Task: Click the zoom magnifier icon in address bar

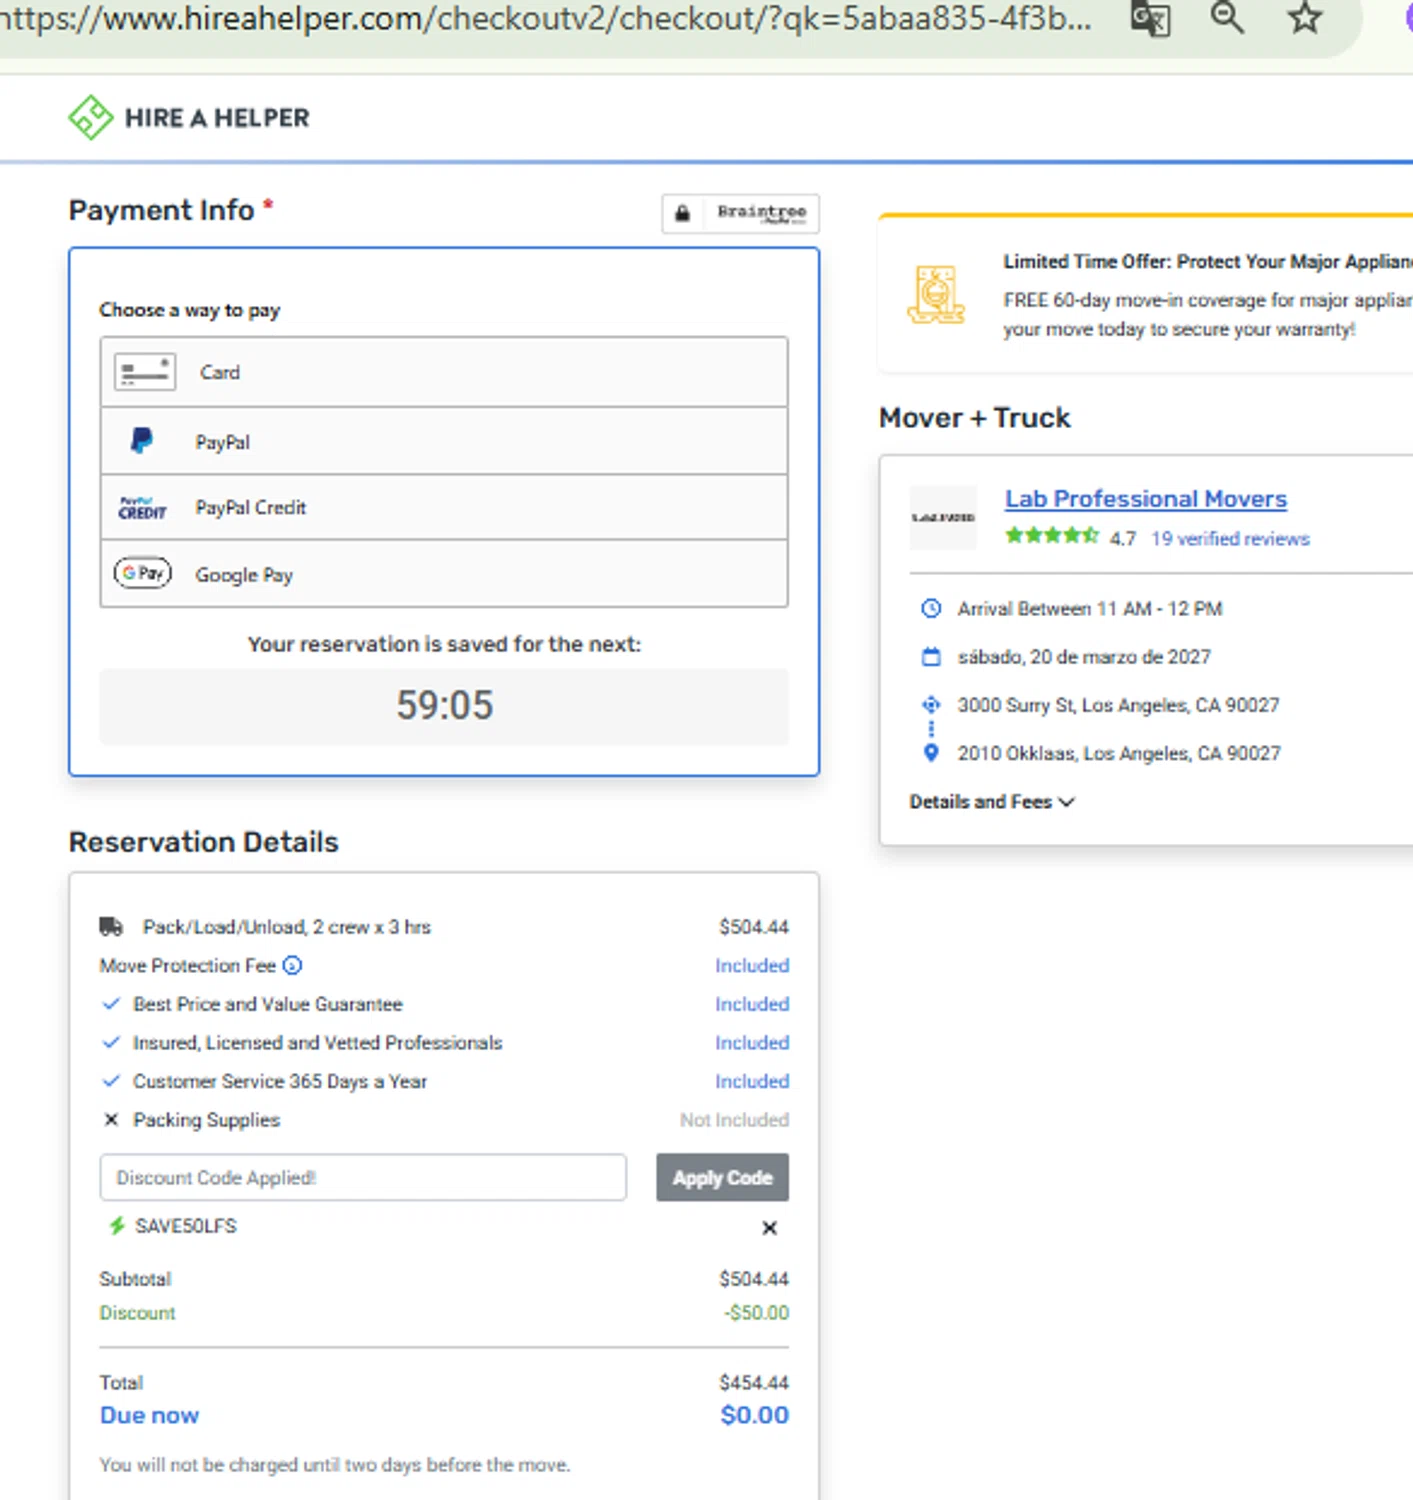Action: tap(1227, 17)
